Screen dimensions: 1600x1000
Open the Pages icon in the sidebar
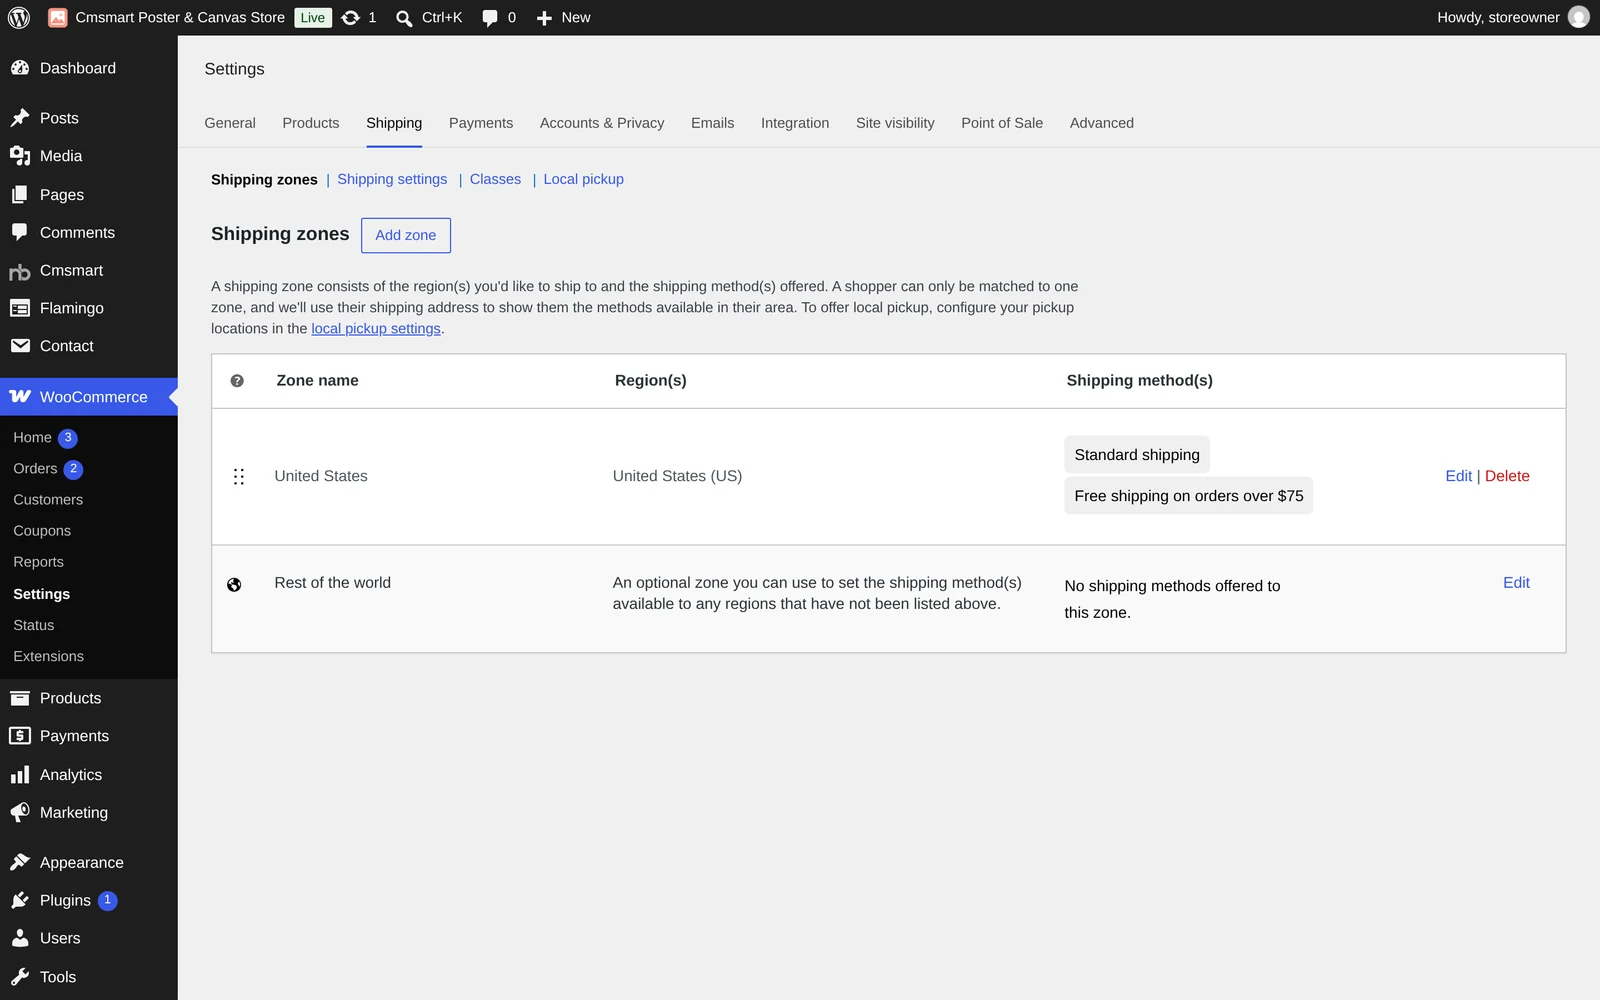pos(20,195)
